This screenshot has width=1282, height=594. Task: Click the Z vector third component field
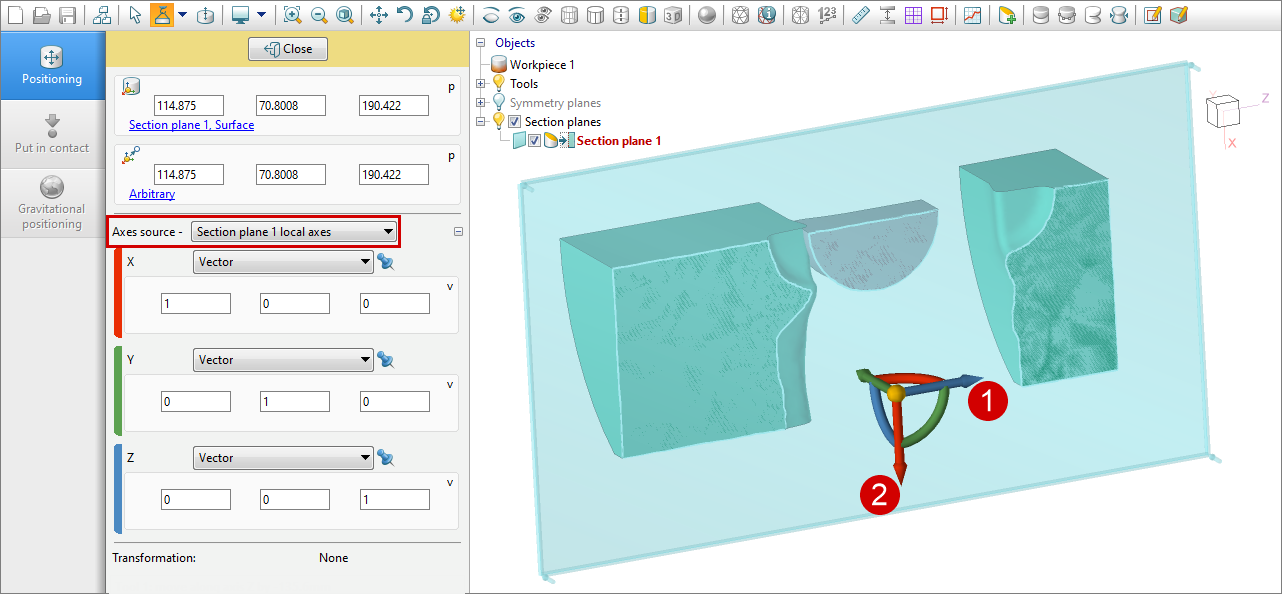point(395,499)
